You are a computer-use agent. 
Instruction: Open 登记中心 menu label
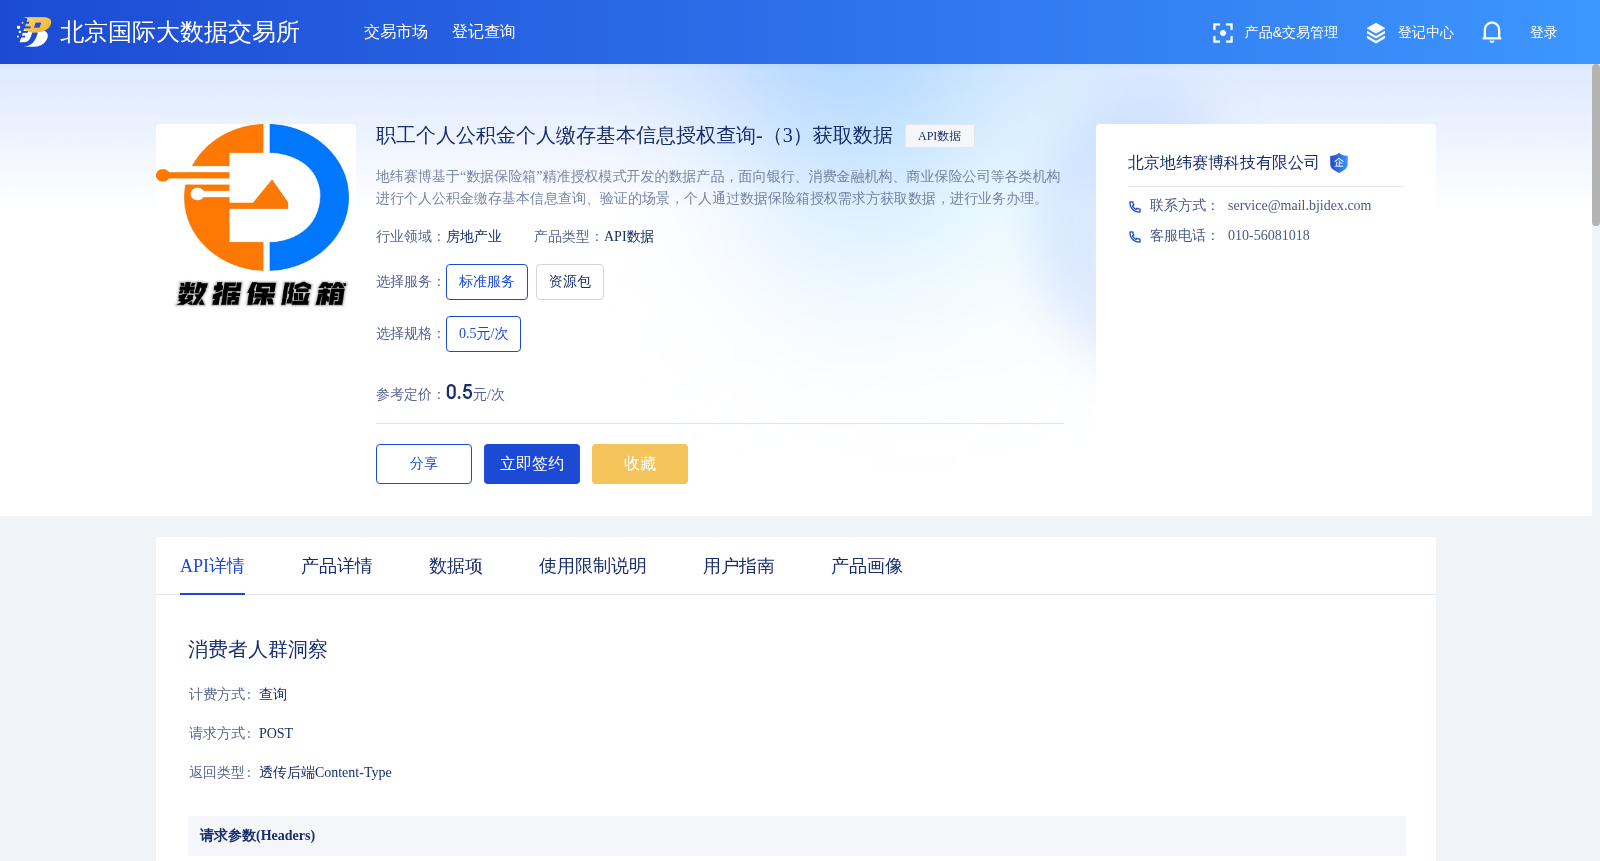(x=1426, y=33)
